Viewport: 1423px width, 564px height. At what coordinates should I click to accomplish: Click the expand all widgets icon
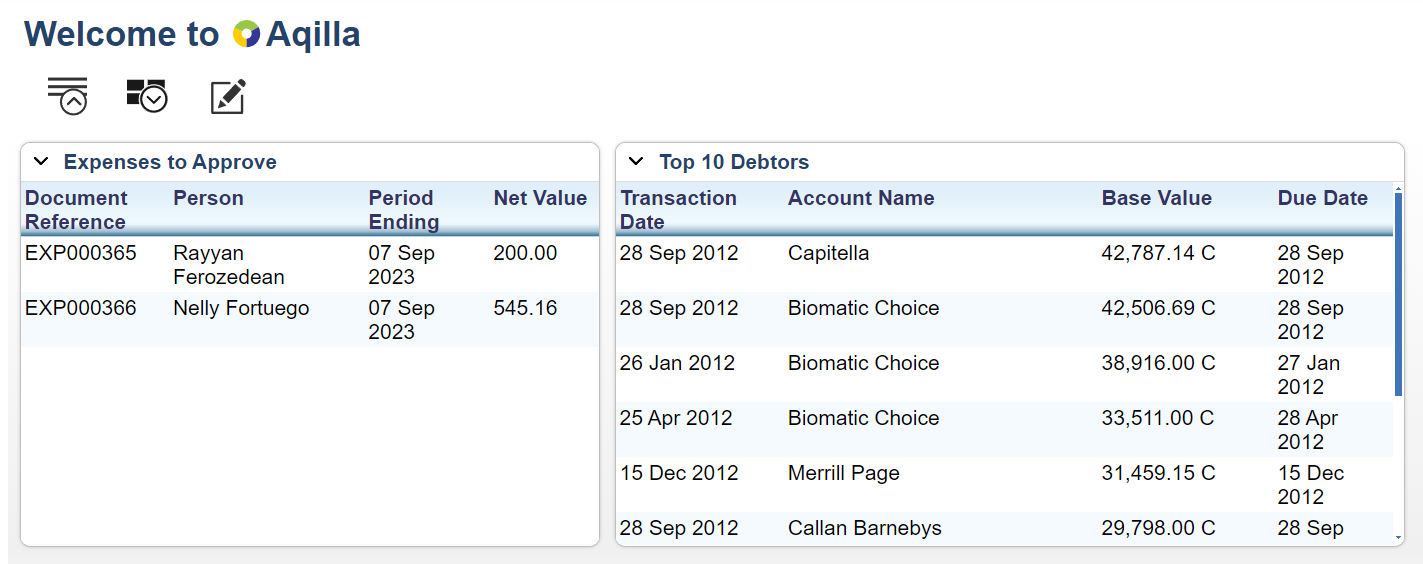pos(147,96)
